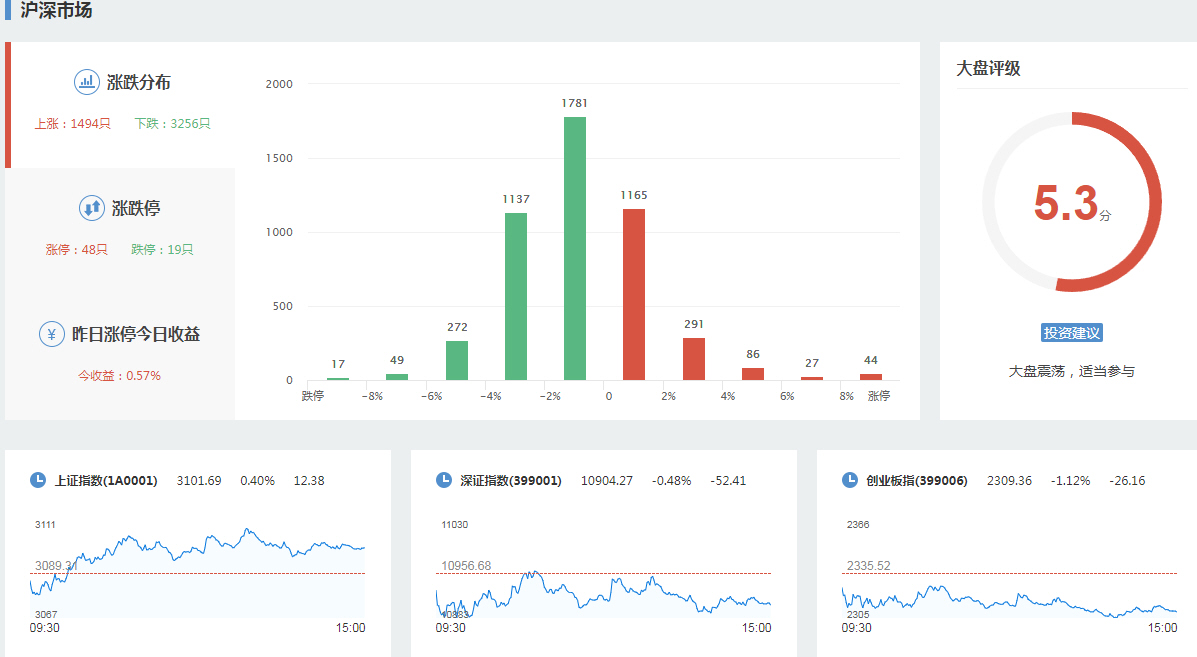Click the red bar labeled 1165
Image resolution: width=1197 pixels, height=657 pixels.
tap(634, 295)
